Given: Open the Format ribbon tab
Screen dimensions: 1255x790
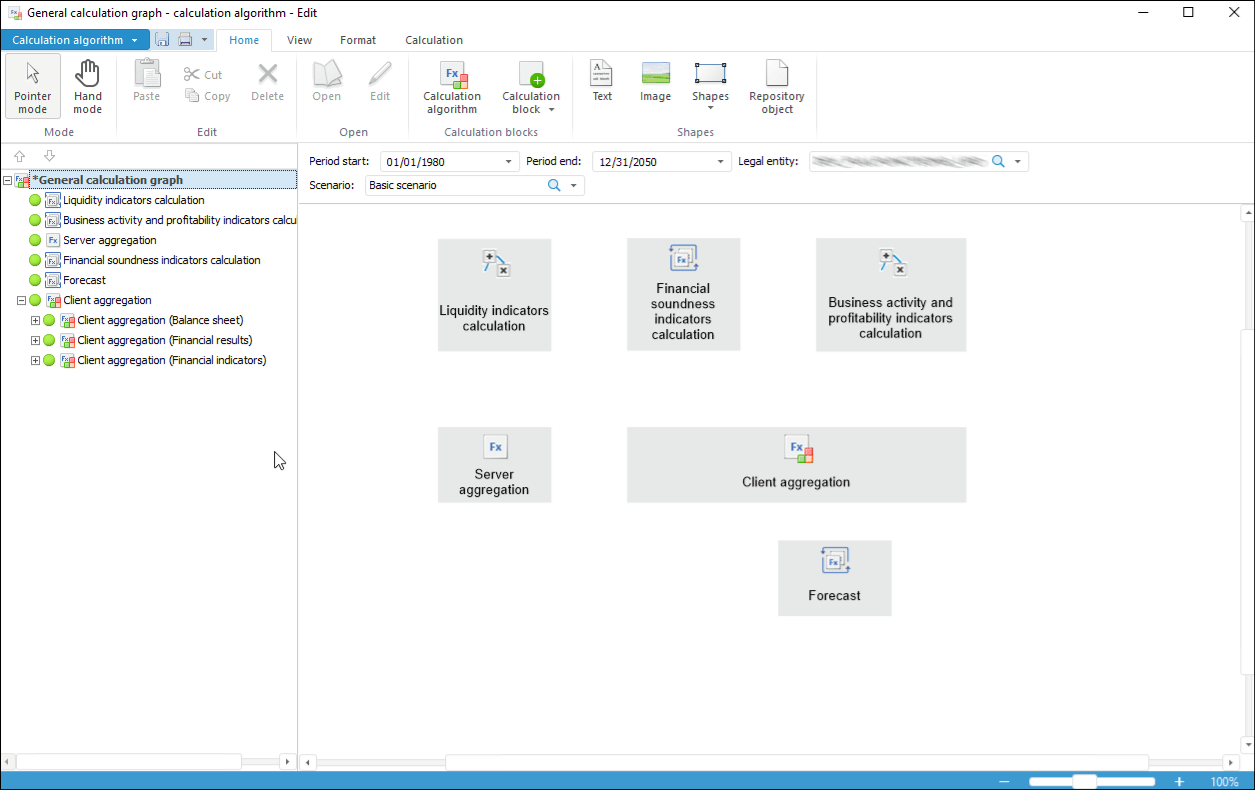Looking at the screenshot, I should pos(358,40).
